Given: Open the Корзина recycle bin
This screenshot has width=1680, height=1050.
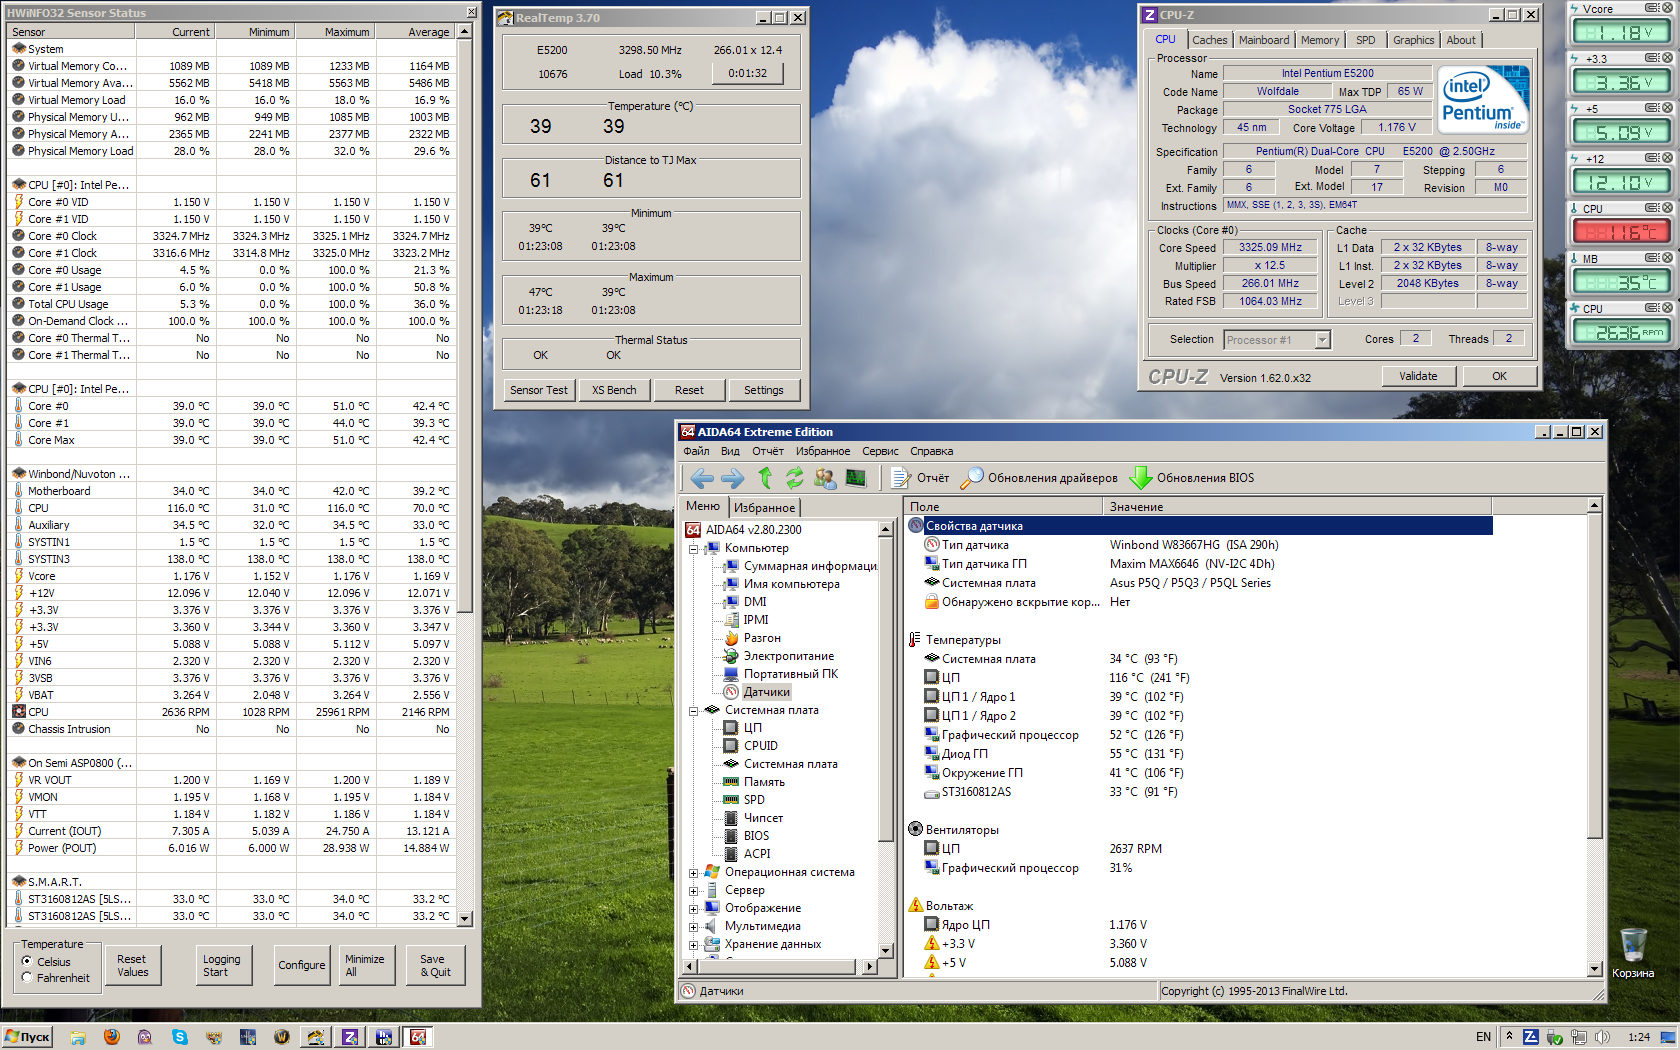Looking at the screenshot, I should (1632, 952).
